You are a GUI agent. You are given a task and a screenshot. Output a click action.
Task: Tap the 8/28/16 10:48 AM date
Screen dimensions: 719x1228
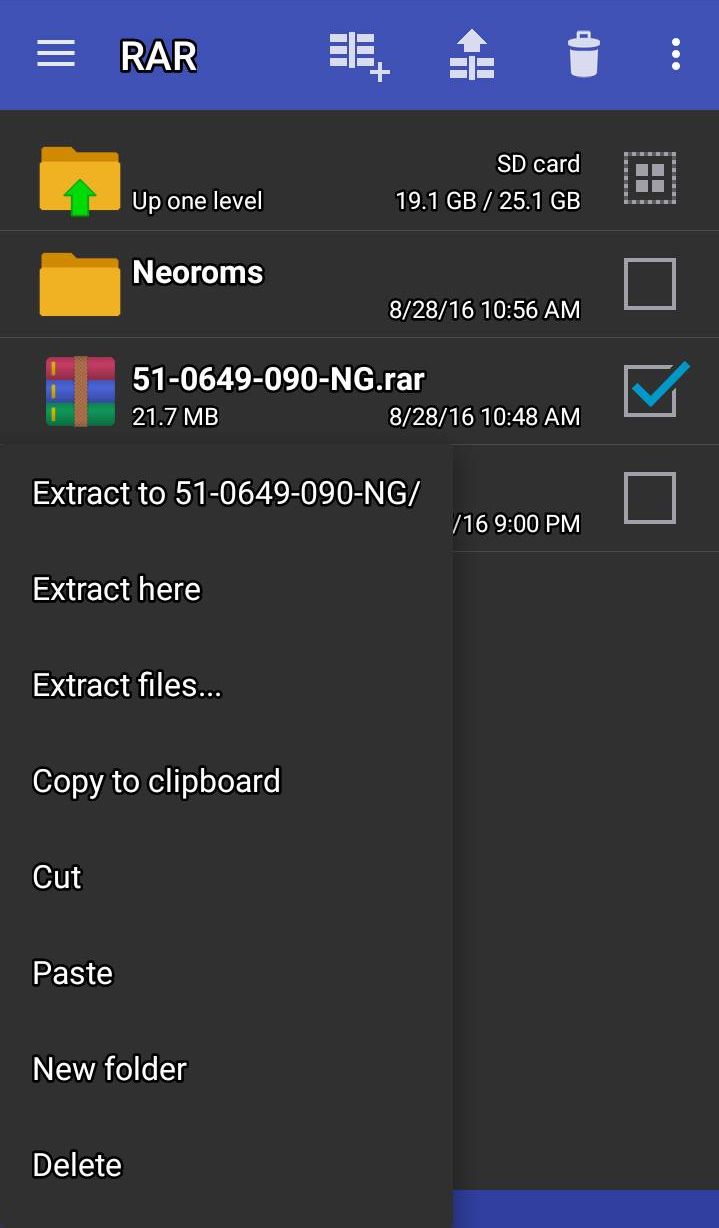click(x=484, y=416)
